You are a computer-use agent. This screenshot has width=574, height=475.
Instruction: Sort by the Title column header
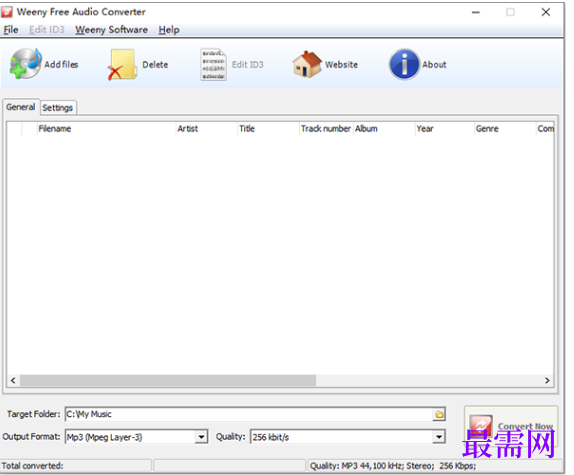coord(268,129)
